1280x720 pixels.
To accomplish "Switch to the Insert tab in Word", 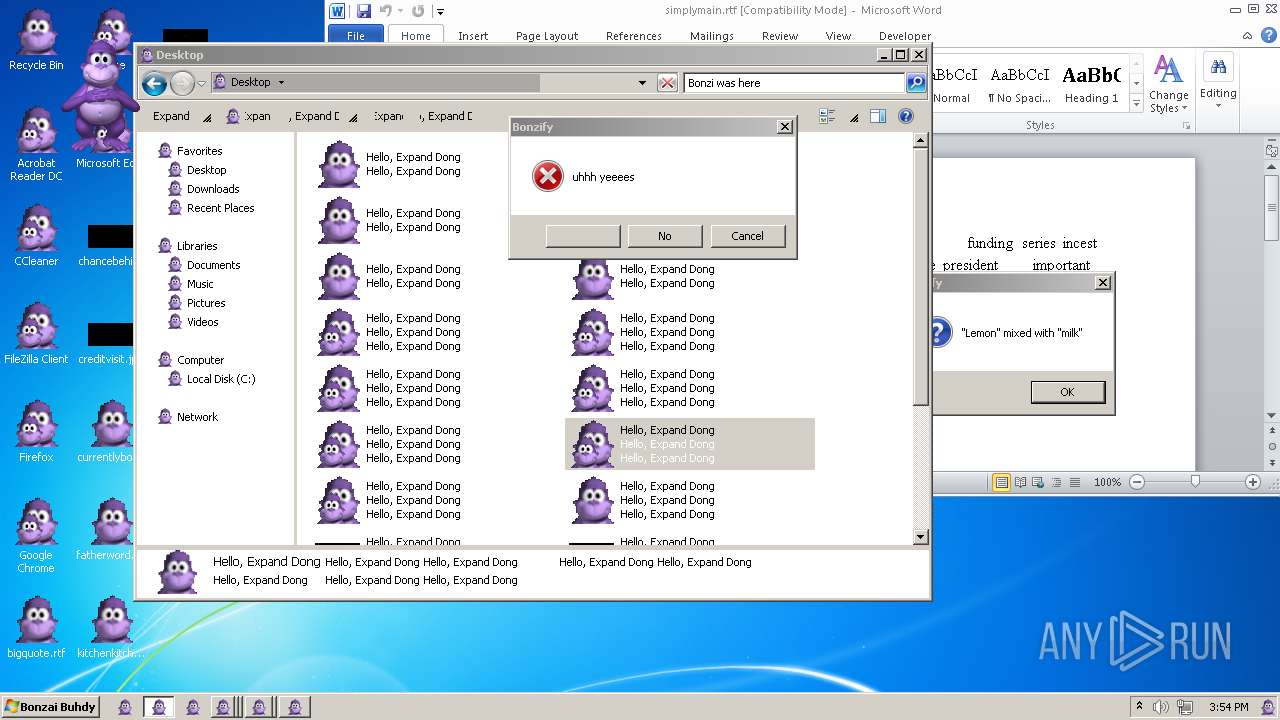I will (473, 35).
